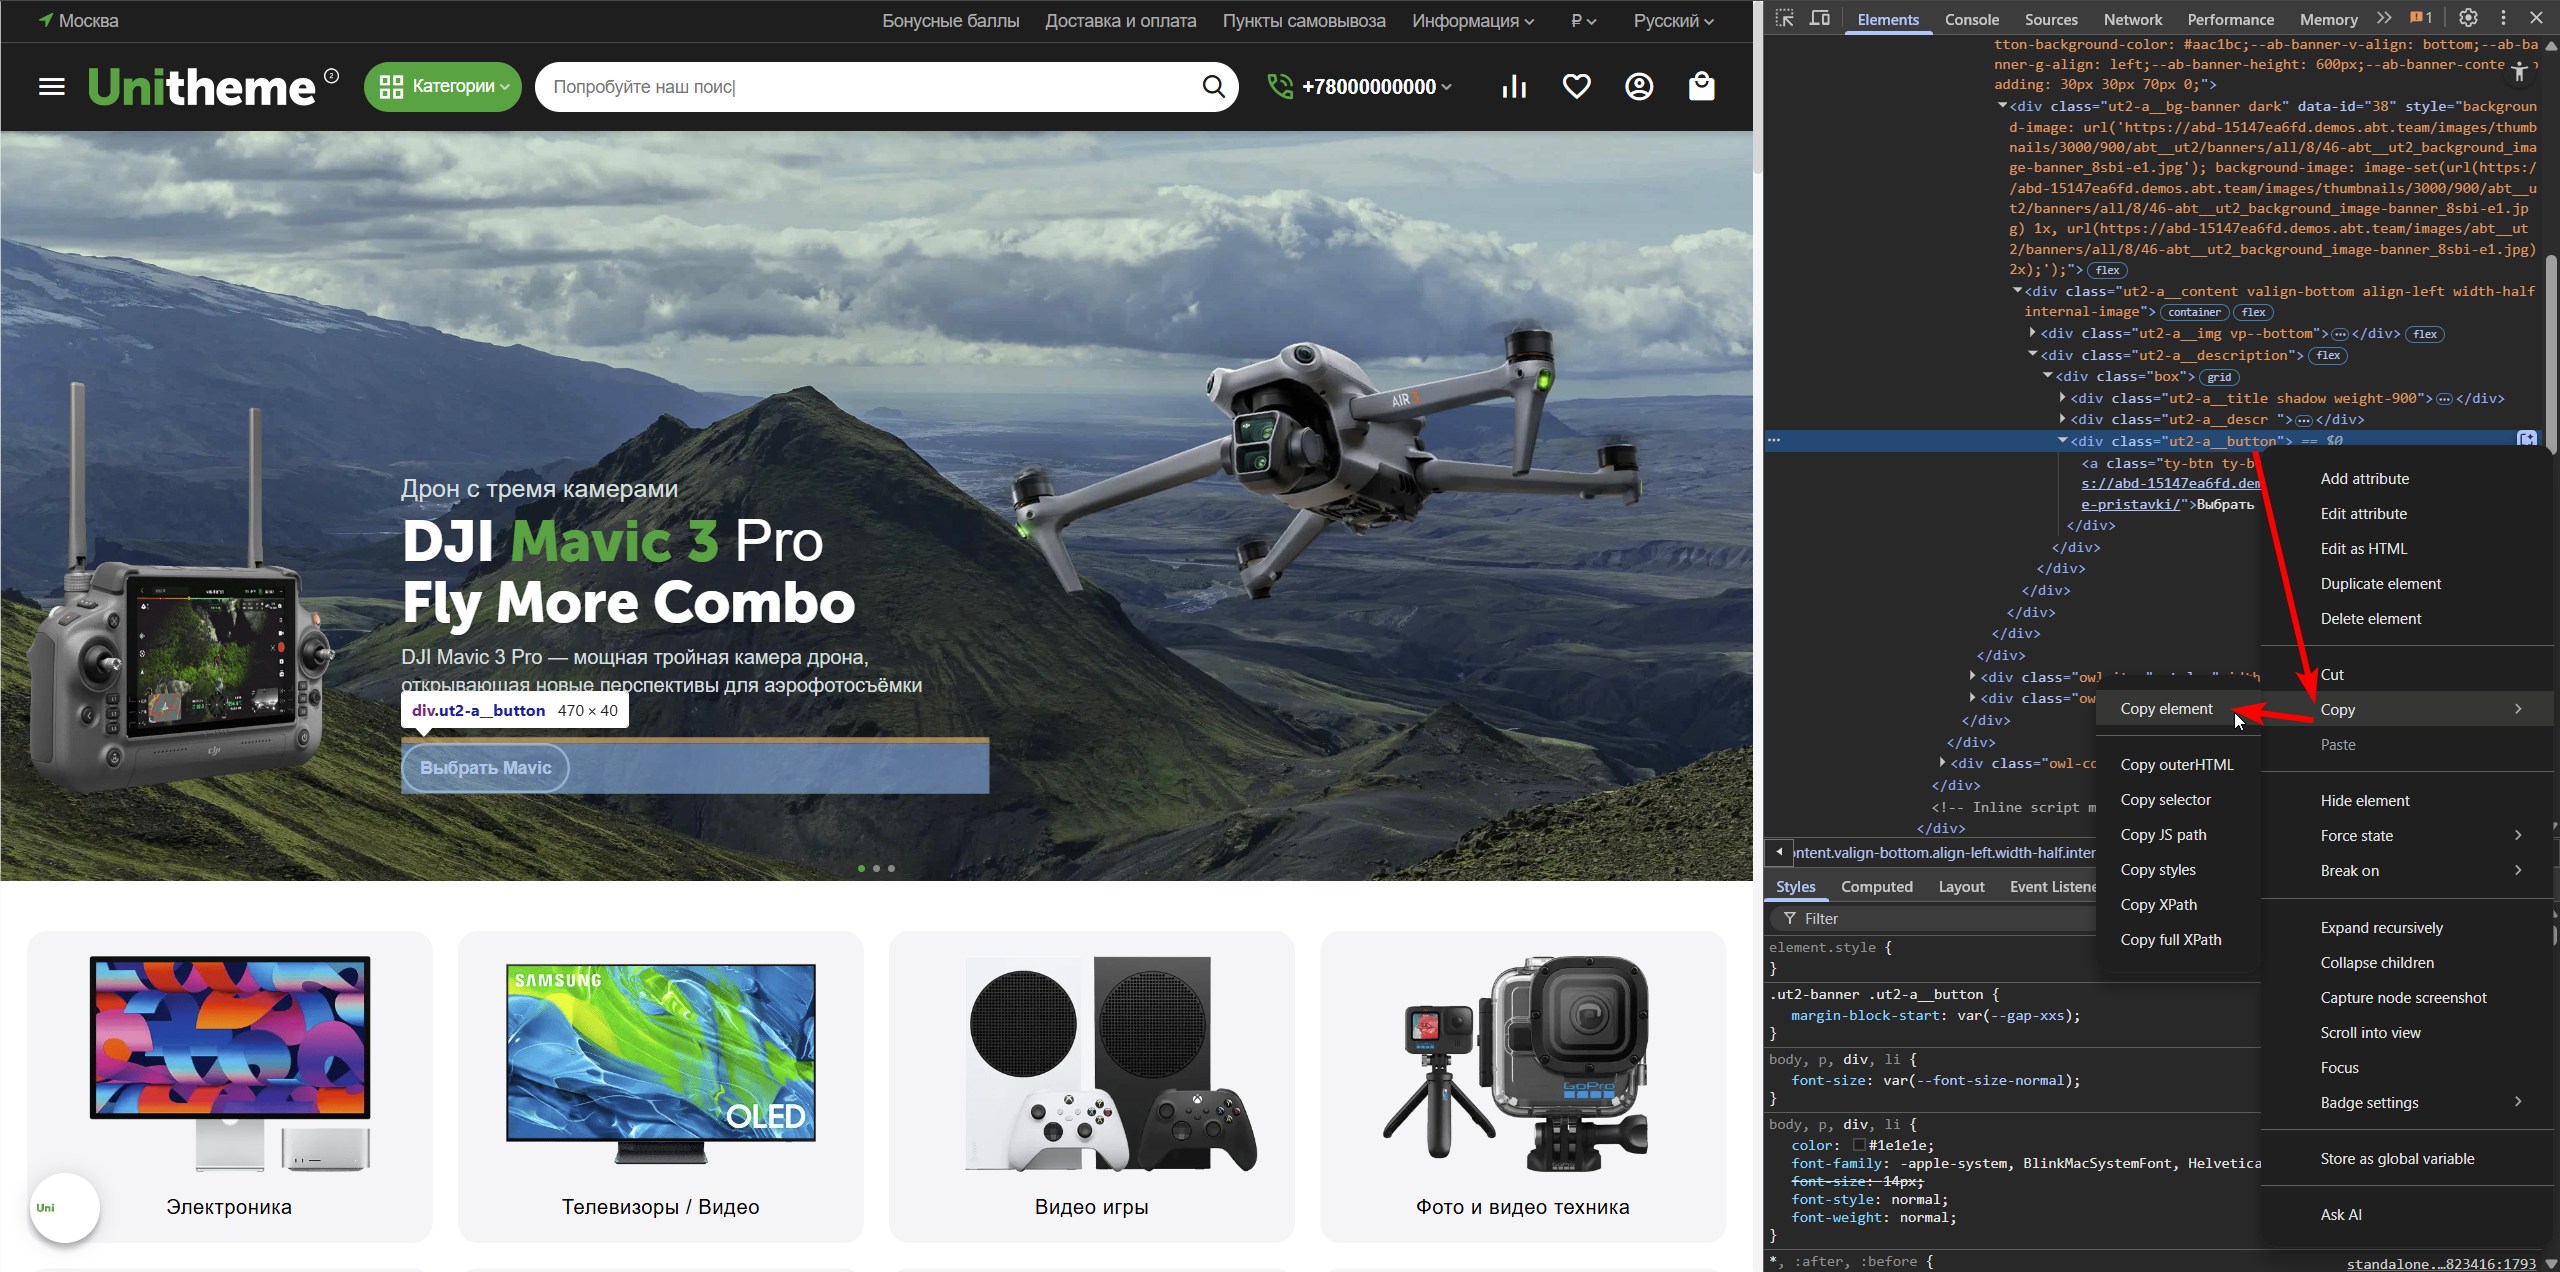Open the Доставка и оплата link

1120,20
